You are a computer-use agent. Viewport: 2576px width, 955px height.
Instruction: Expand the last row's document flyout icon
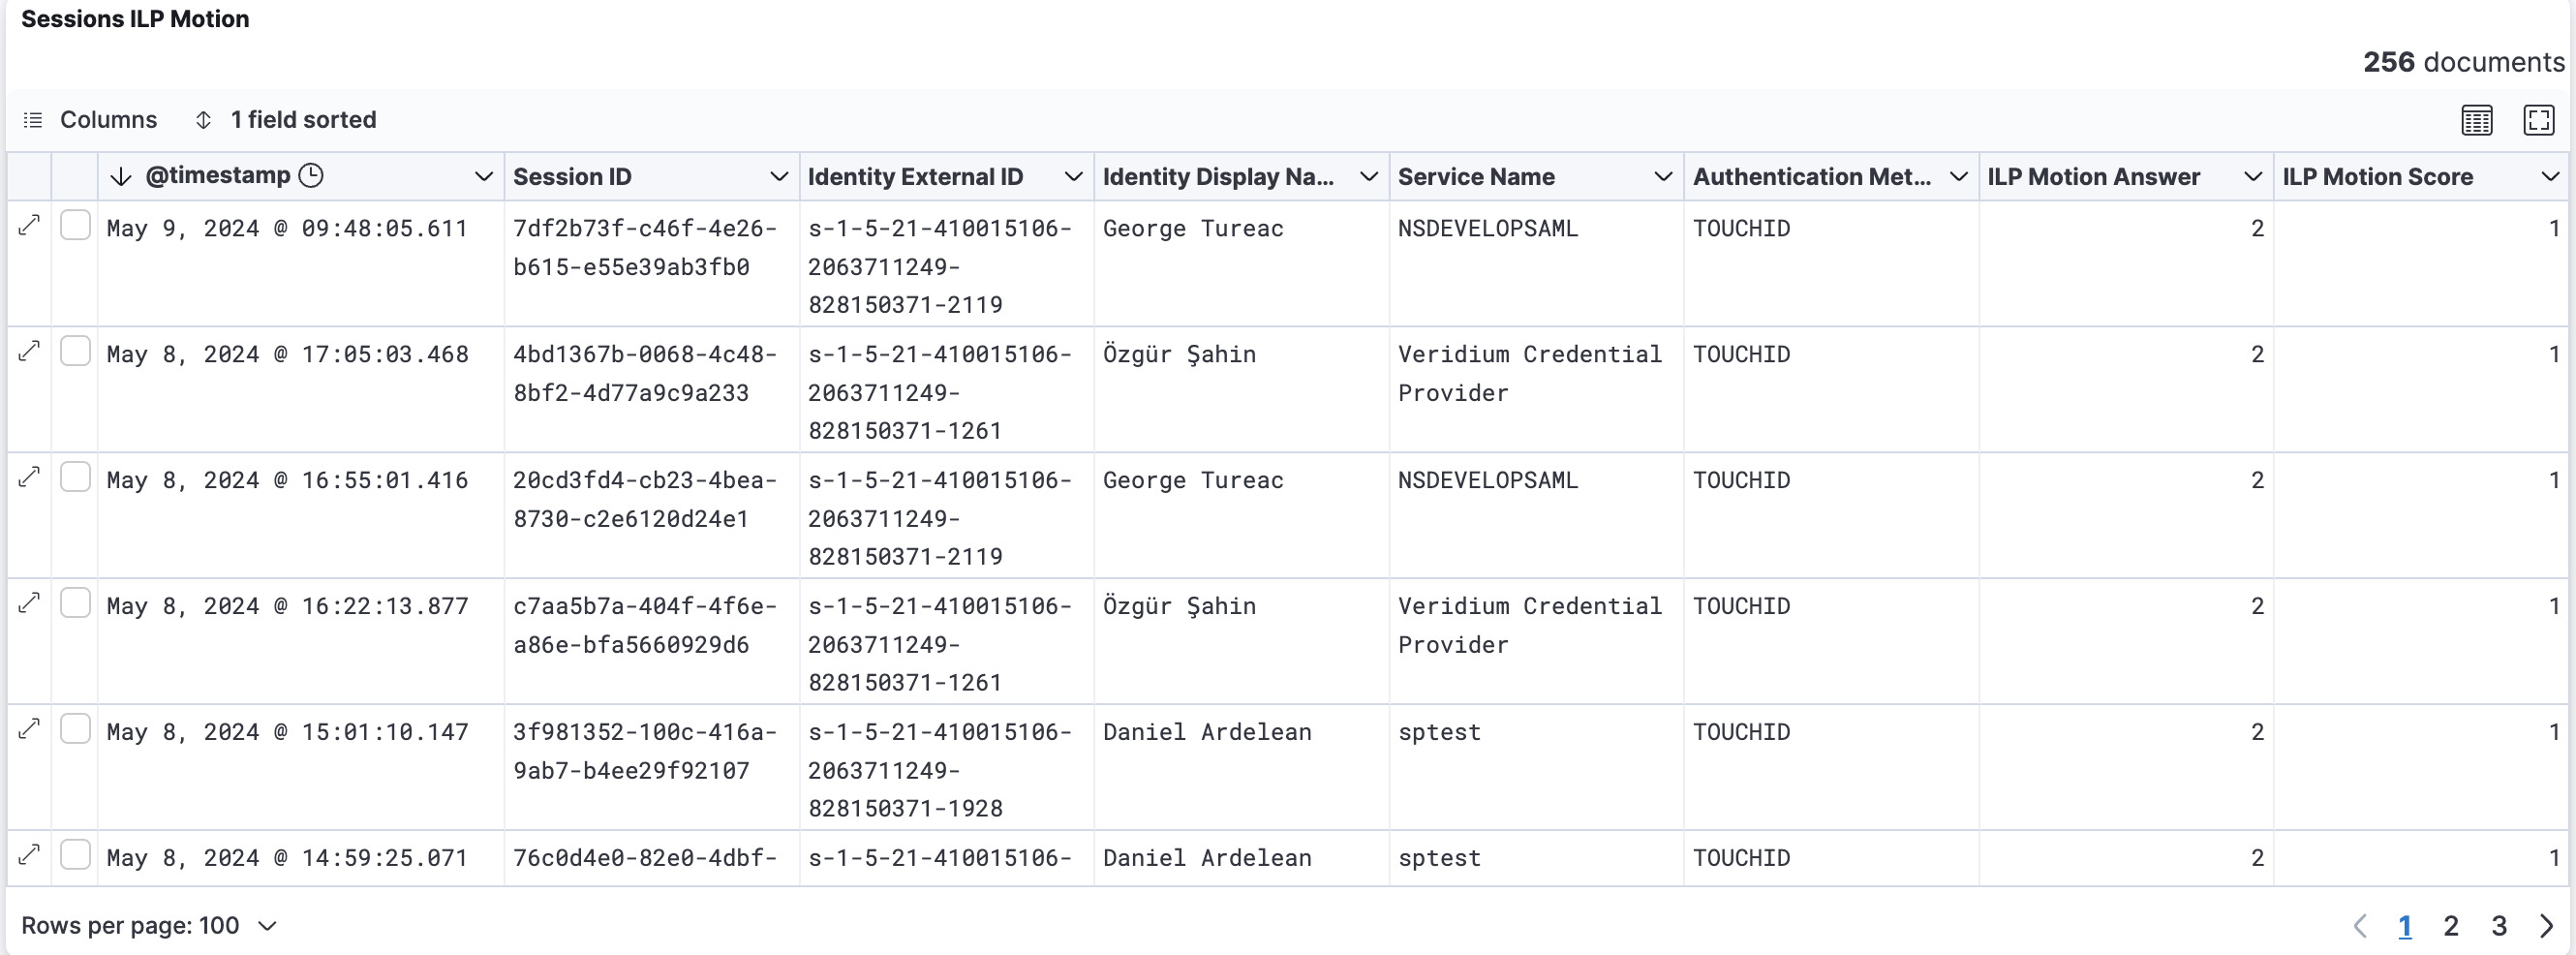pyautogui.click(x=29, y=855)
